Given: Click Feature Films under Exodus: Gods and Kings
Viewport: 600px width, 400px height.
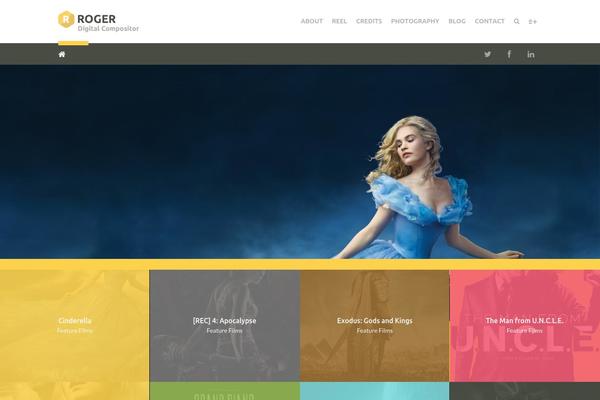Looking at the screenshot, I should [375, 331].
